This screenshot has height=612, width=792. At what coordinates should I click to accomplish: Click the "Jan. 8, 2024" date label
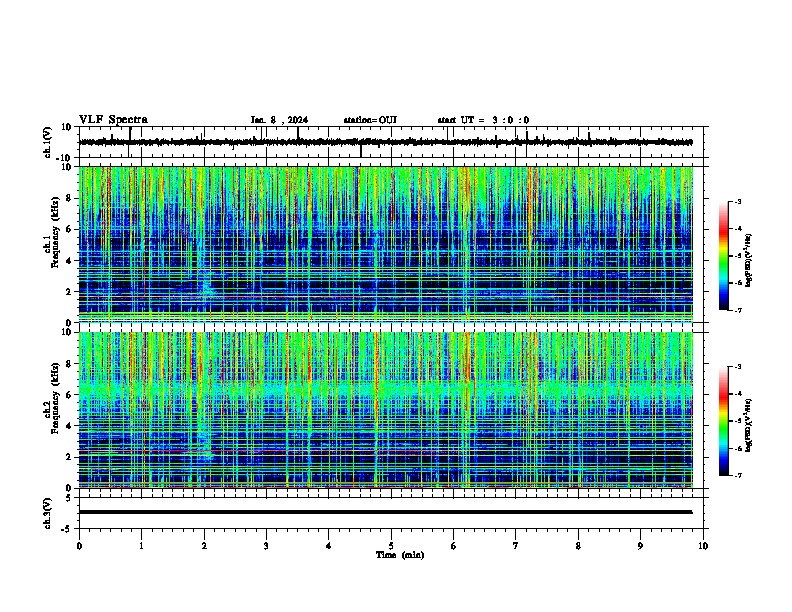click(x=279, y=120)
